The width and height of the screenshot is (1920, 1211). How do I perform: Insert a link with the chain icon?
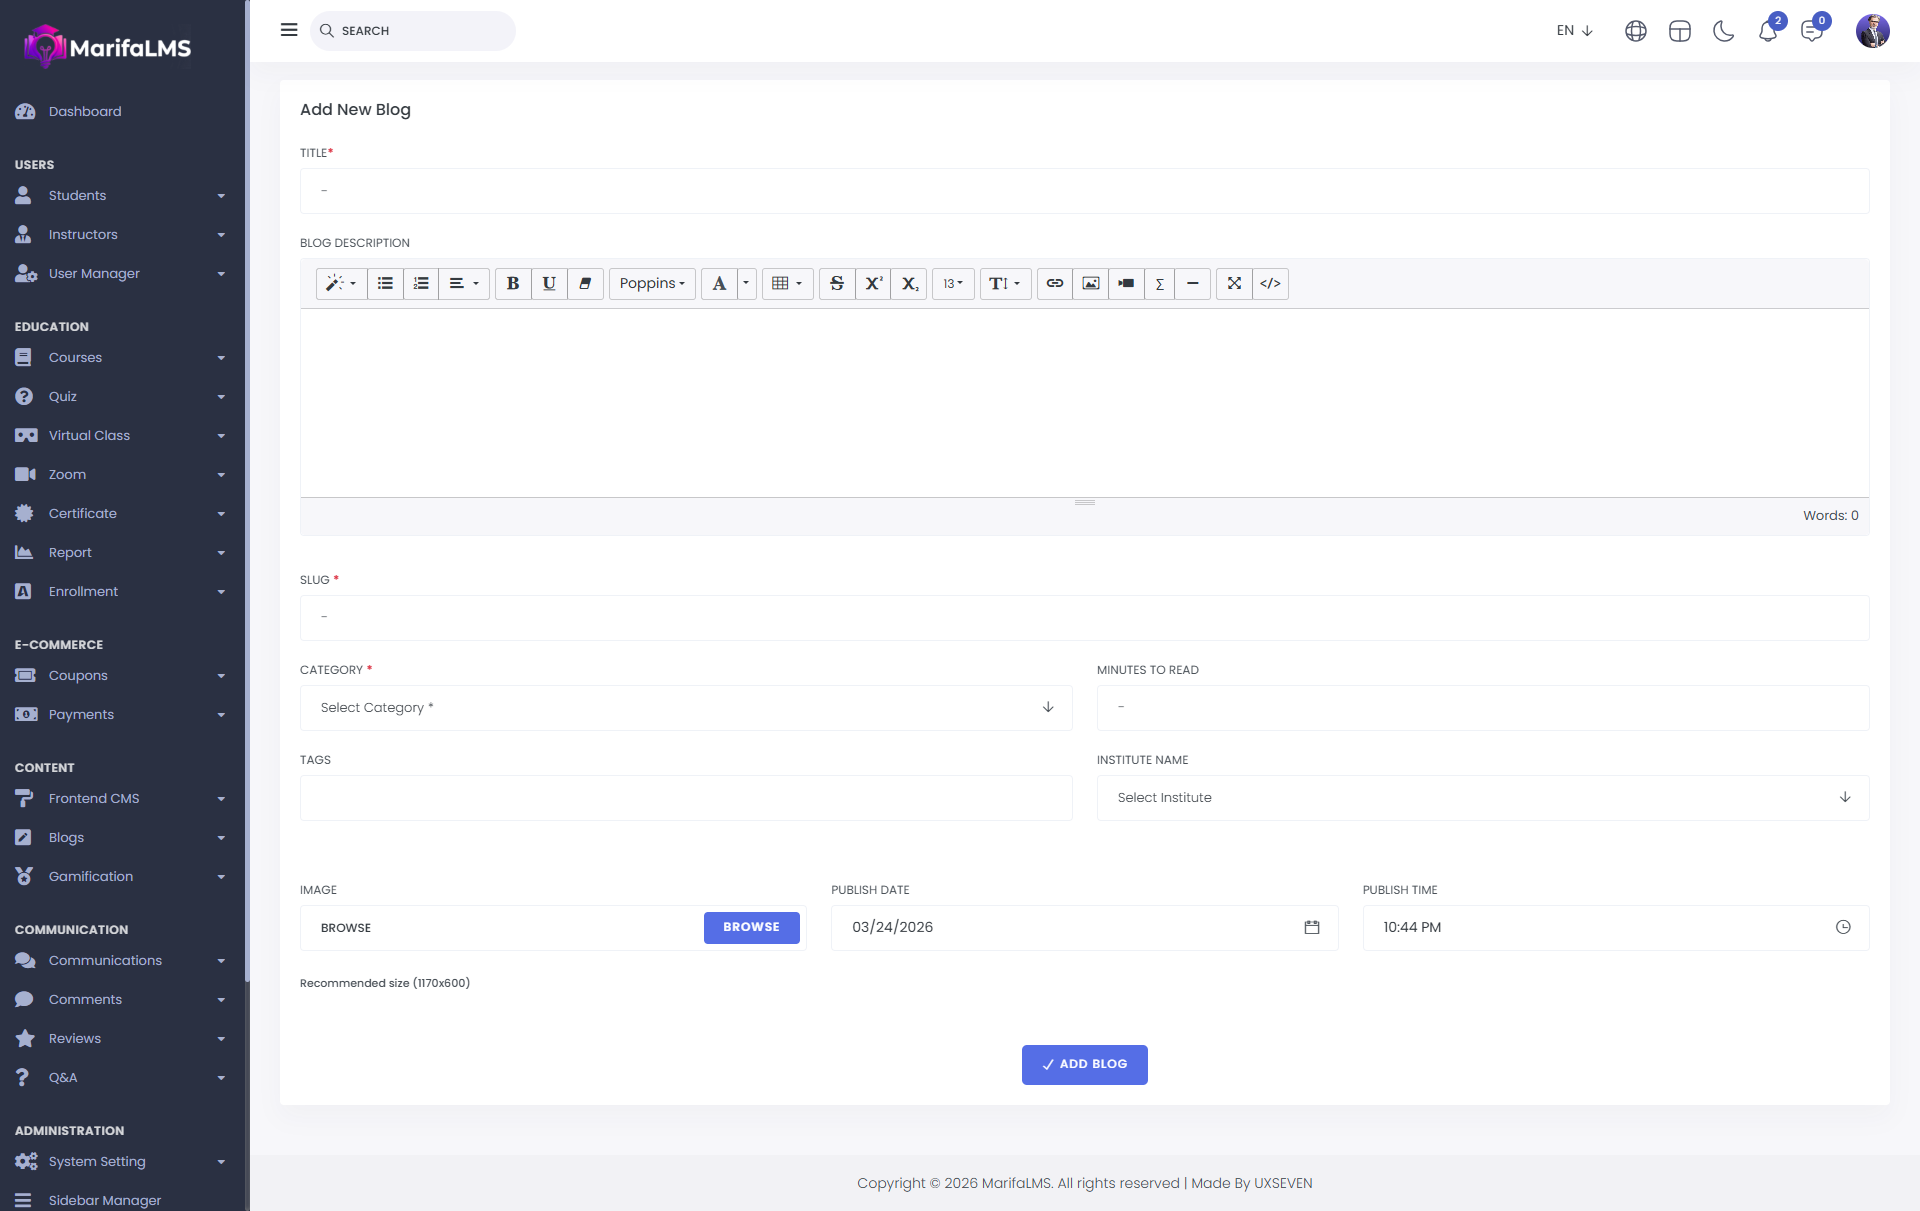1055,284
